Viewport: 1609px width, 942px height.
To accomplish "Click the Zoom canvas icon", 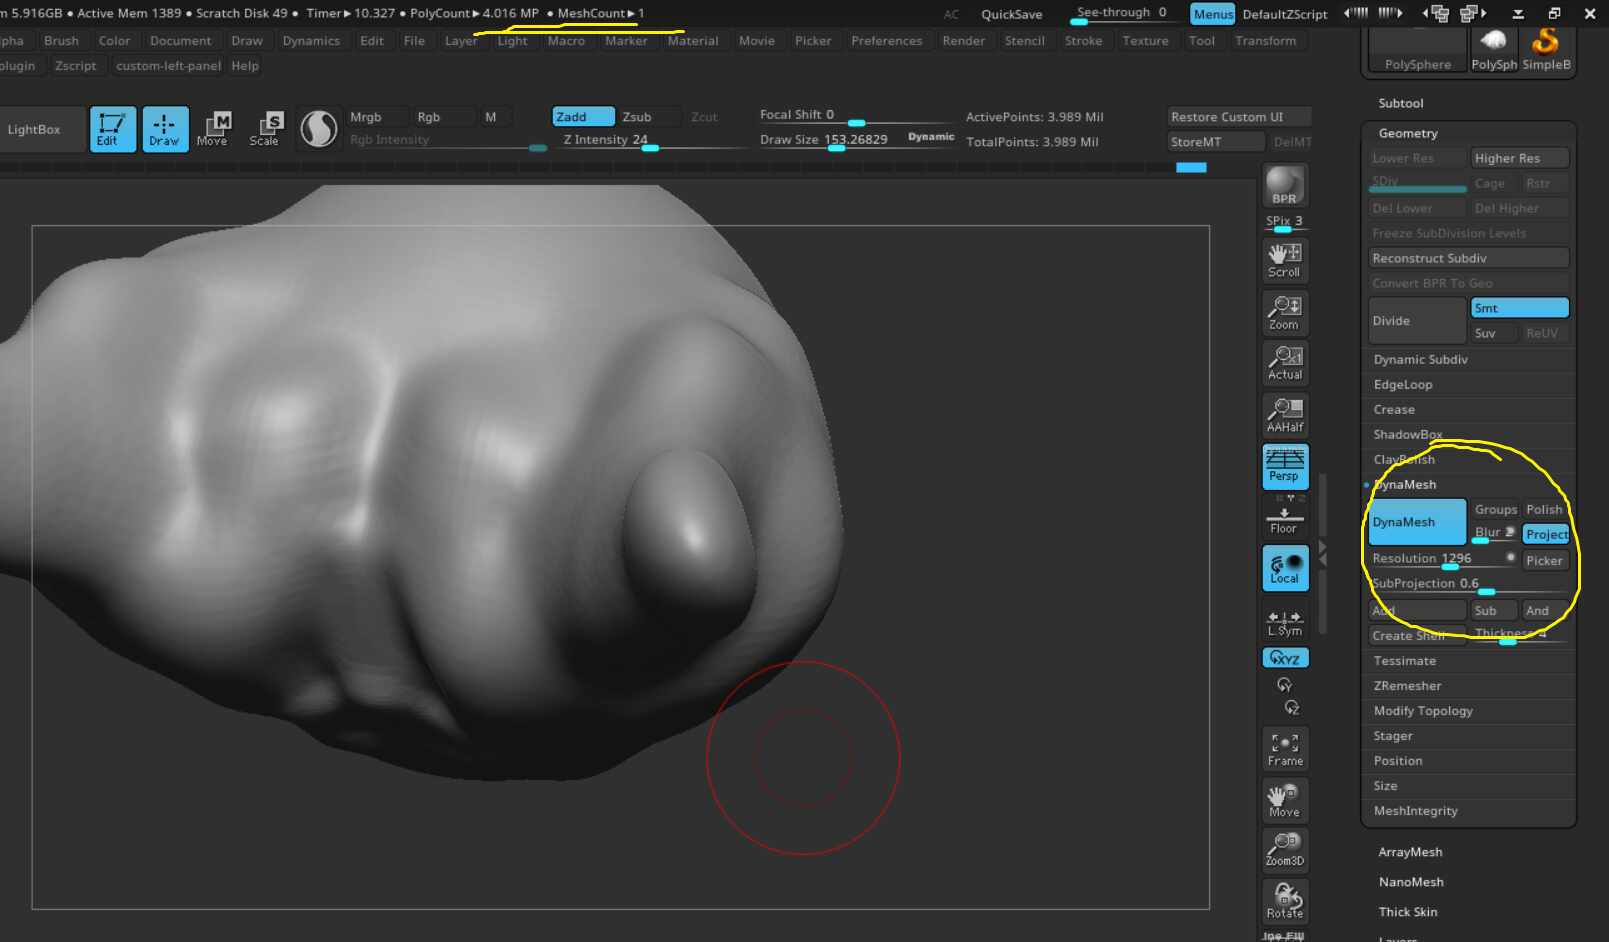I will click(x=1285, y=312).
